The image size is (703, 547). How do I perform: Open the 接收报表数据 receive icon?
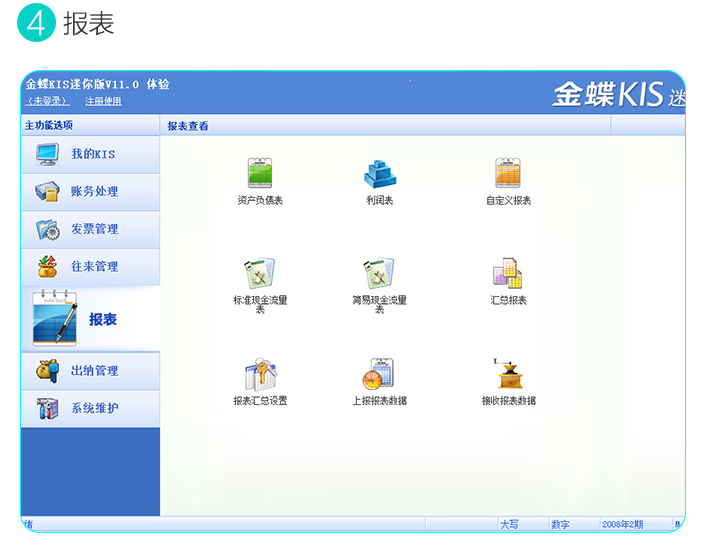508,376
